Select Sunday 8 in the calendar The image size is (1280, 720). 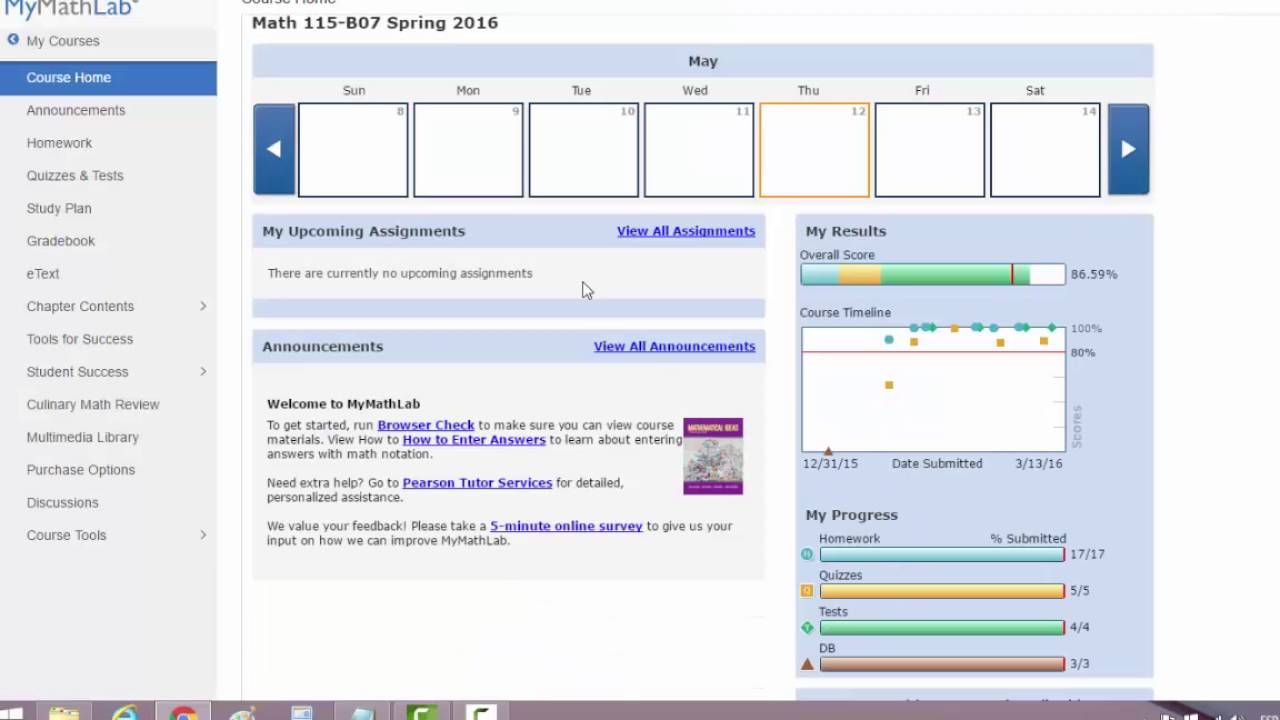pyautogui.click(x=353, y=150)
